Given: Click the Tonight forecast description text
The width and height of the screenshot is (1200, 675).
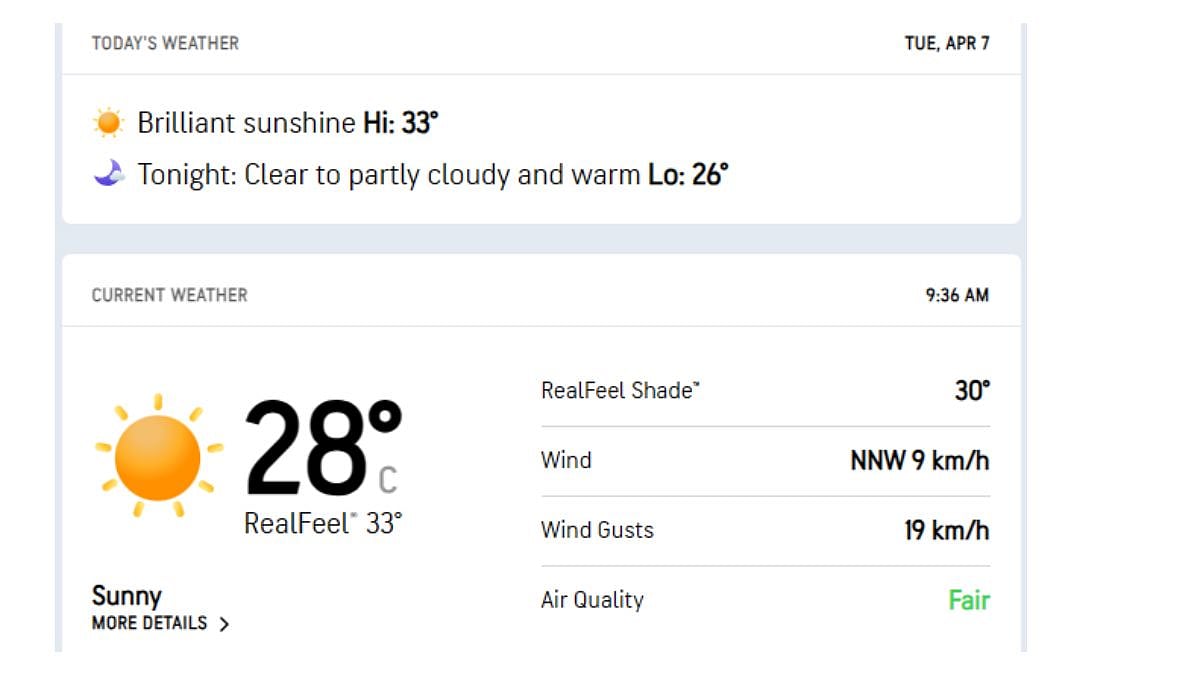Looking at the screenshot, I should click(x=390, y=175).
